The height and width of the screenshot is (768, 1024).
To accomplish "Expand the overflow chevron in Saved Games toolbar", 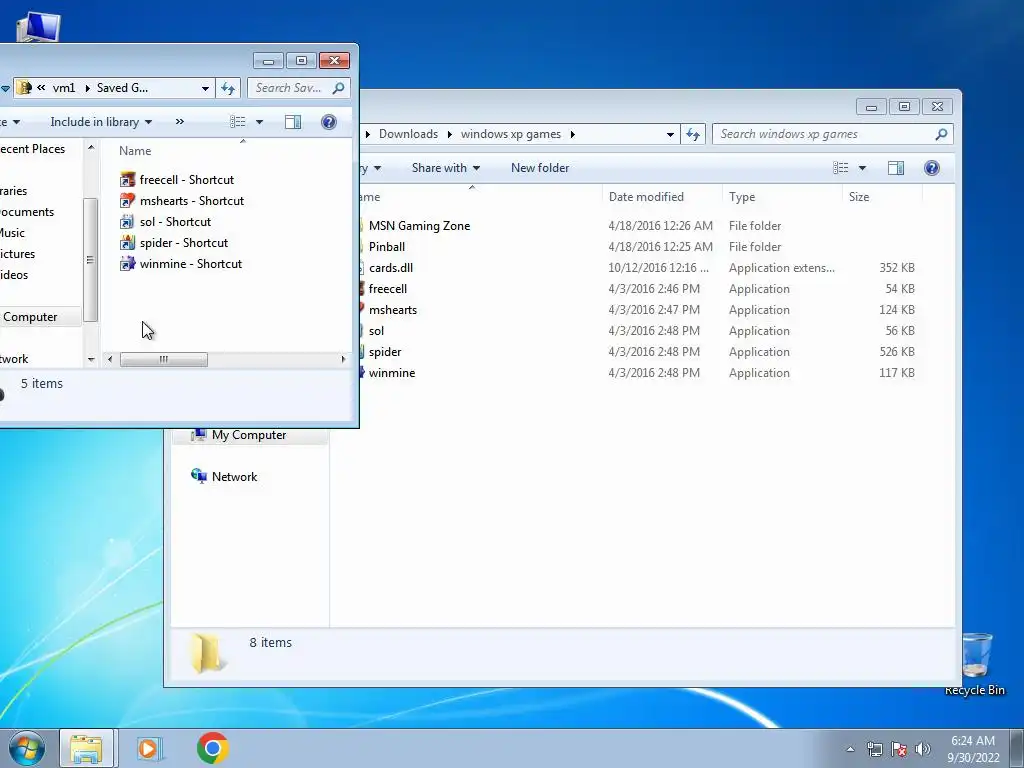I will pos(180,121).
